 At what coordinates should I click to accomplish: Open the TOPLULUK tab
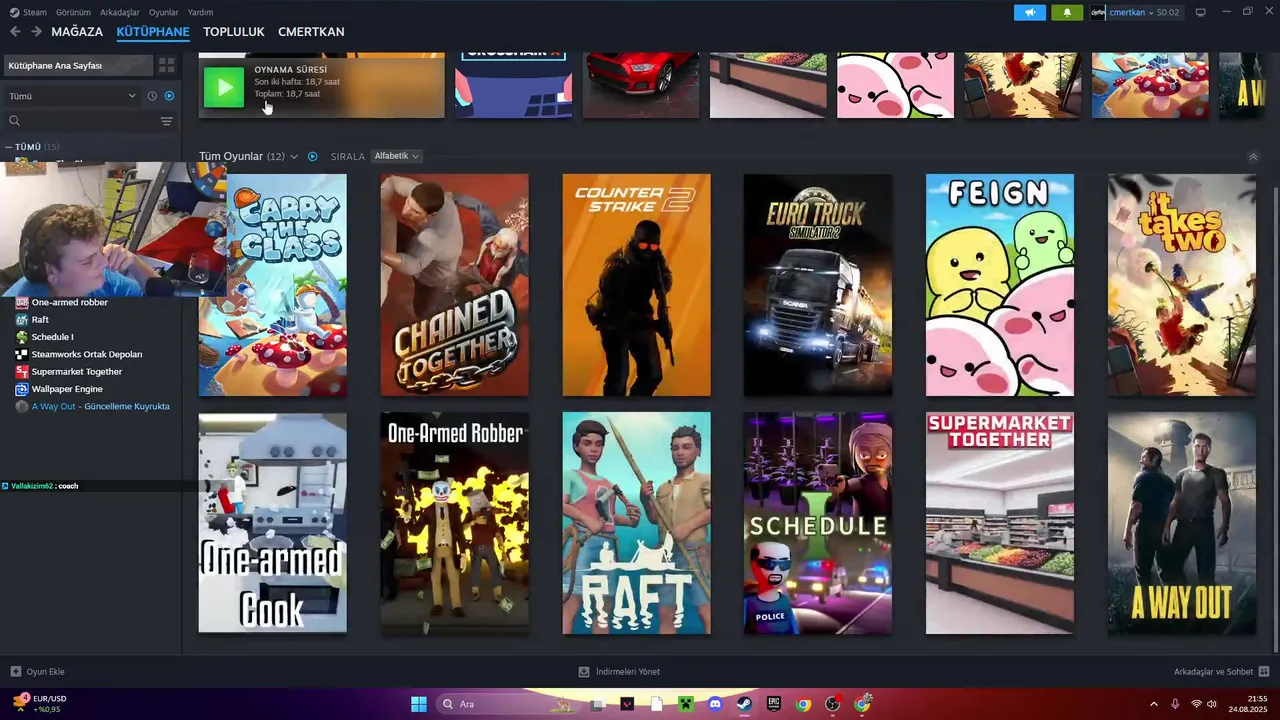pyautogui.click(x=234, y=32)
